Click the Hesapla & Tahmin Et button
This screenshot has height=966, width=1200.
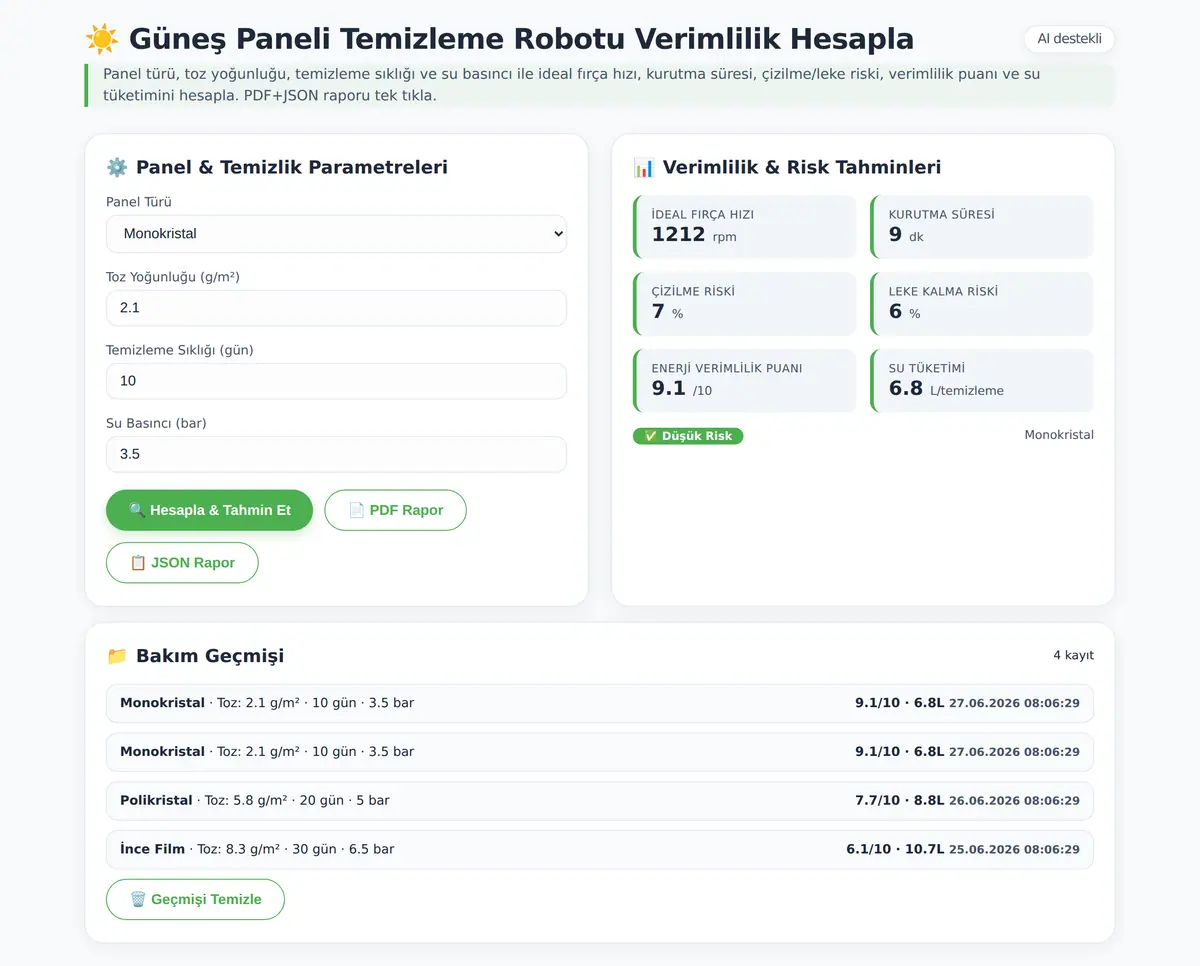pyautogui.click(x=209, y=510)
